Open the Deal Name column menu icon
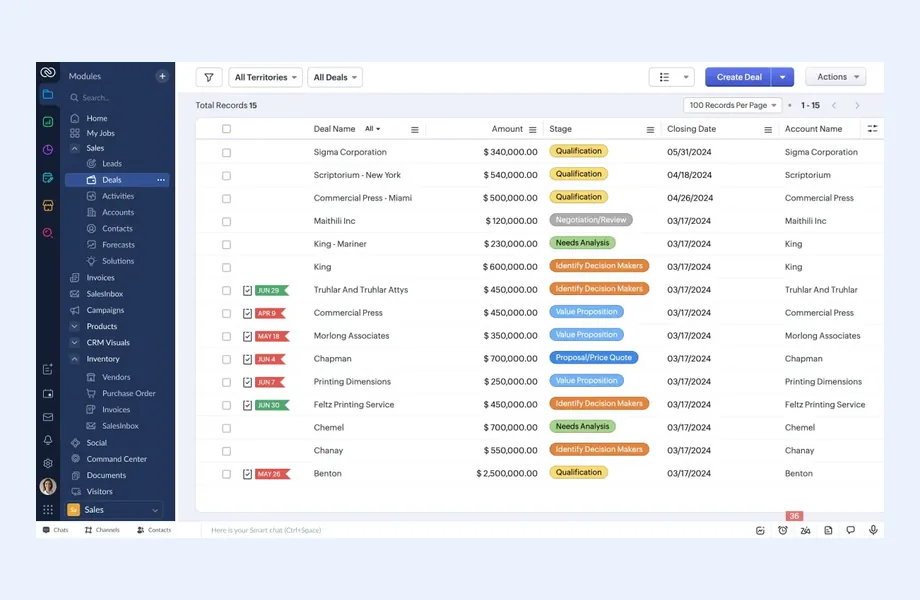This screenshot has width=920, height=600. (414, 130)
